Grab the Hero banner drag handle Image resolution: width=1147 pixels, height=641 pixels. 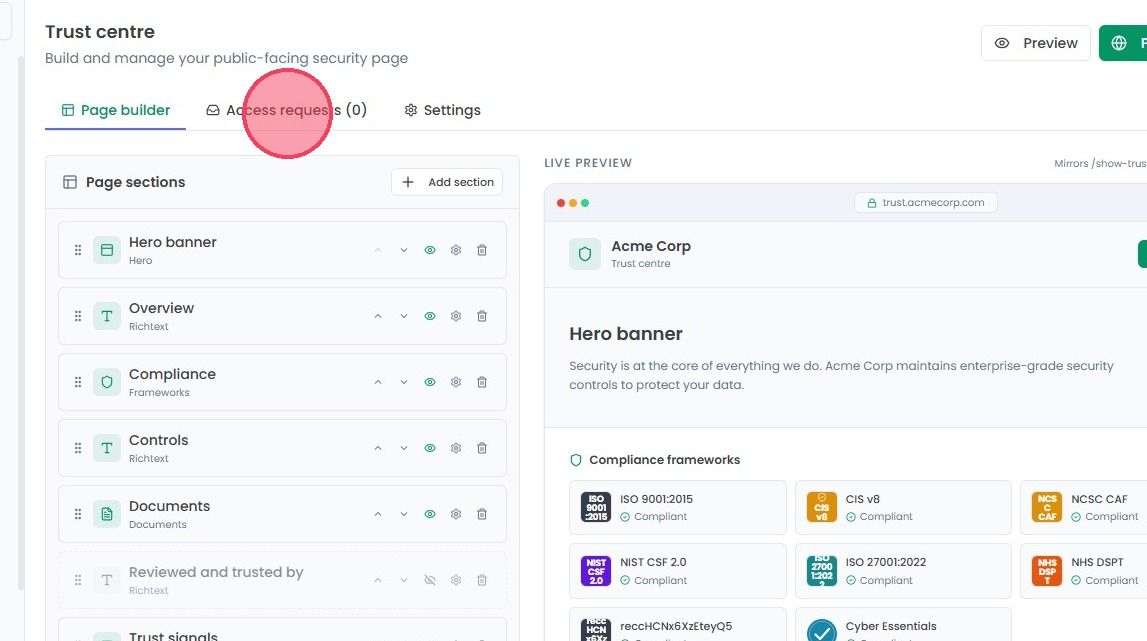coord(78,250)
